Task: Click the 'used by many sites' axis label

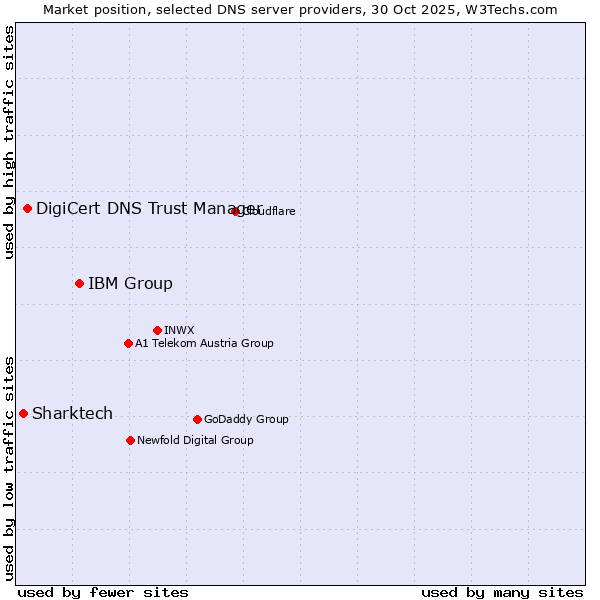Action: pos(502,592)
